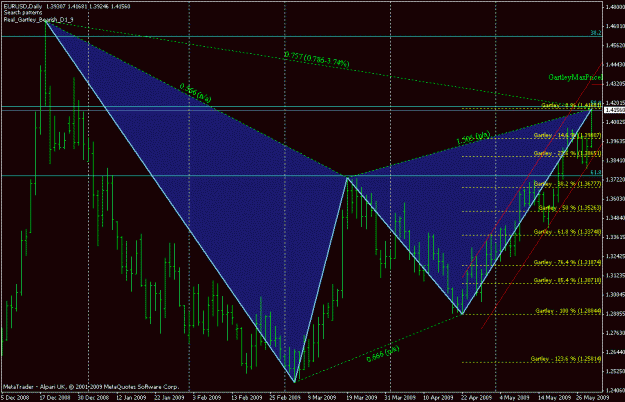Click the highlighted current price marker on price axis
The height and width of the screenshot is (402, 625).
point(614,110)
